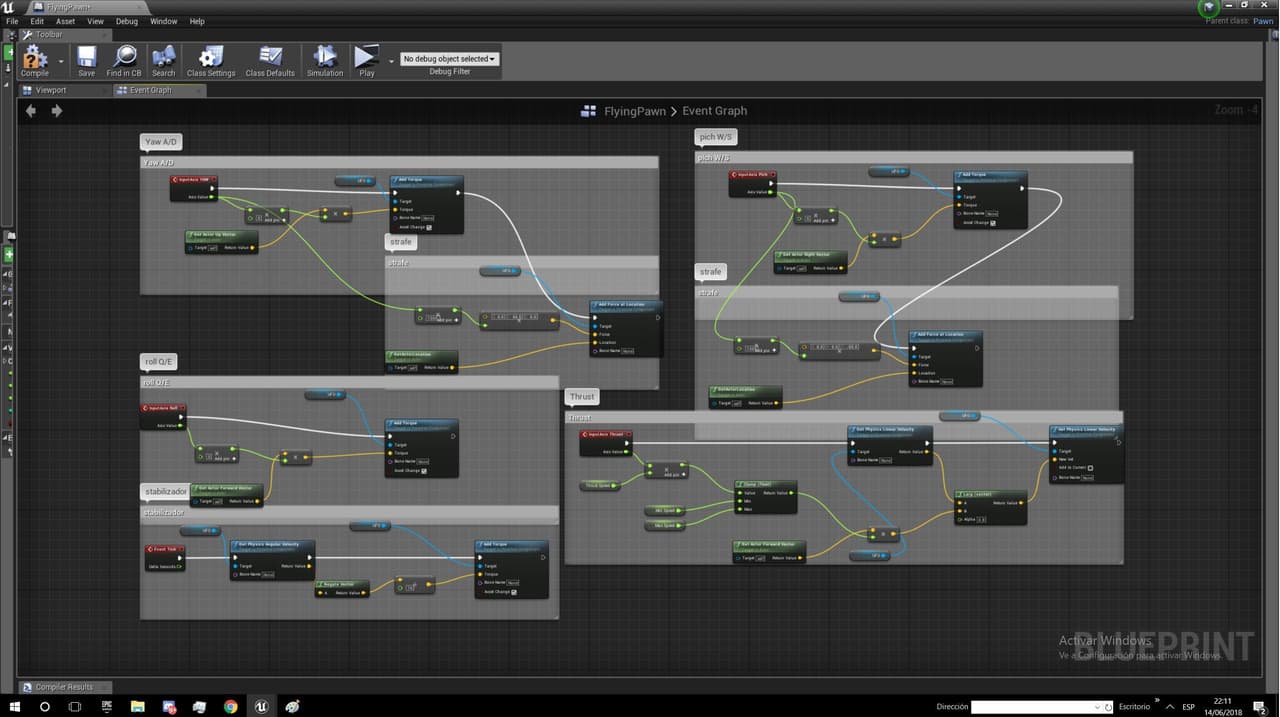Open Task View on the taskbar

coord(75,706)
